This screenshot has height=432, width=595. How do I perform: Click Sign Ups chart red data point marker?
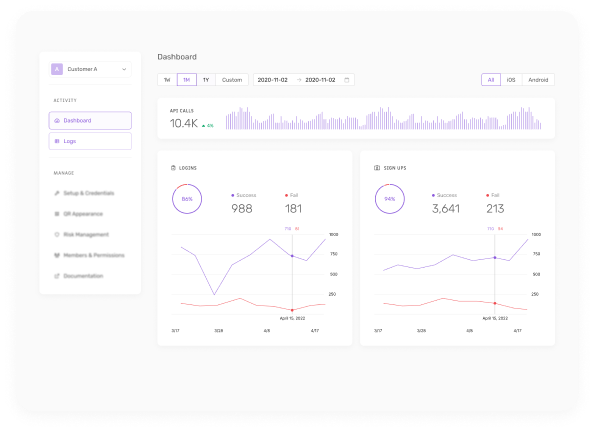pyautogui.click(x=495, y=303)
